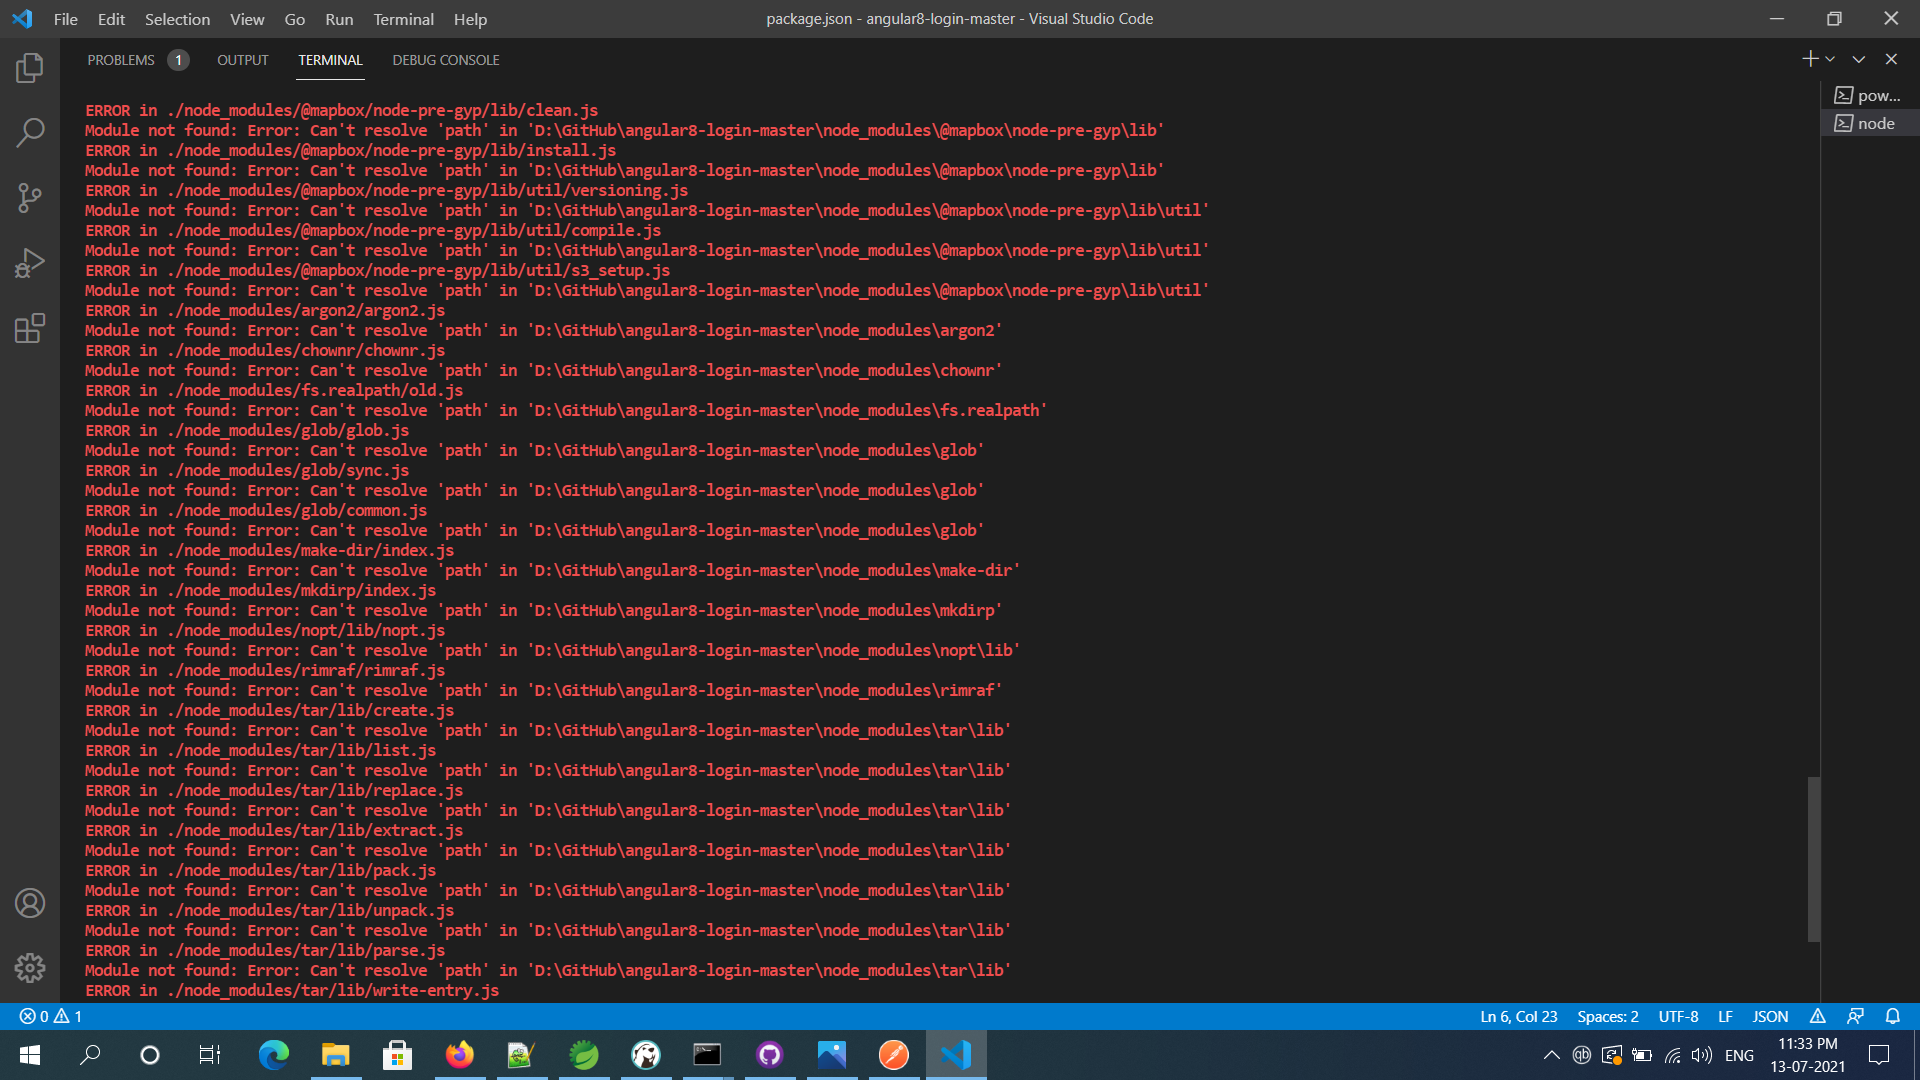Select the powershell terminal in the terminal list
The image size is (1920, 1080).
(1869, 95)
